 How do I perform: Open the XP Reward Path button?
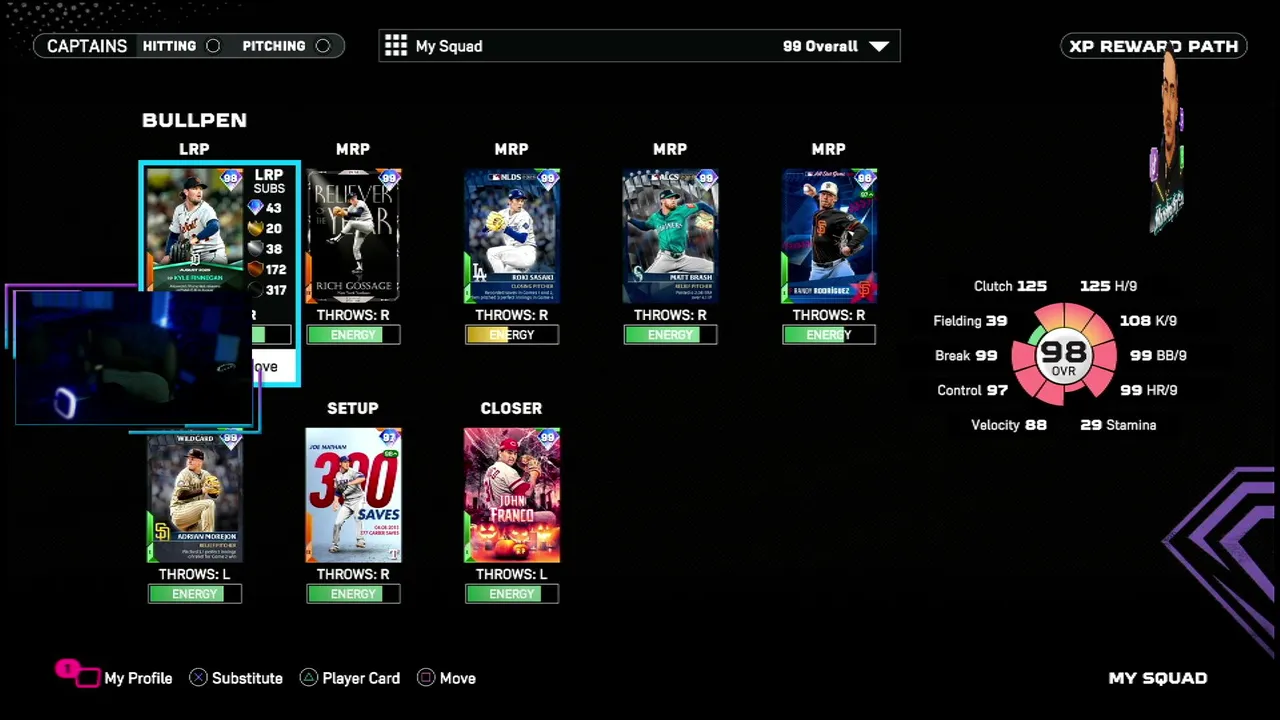point(1154,46)
